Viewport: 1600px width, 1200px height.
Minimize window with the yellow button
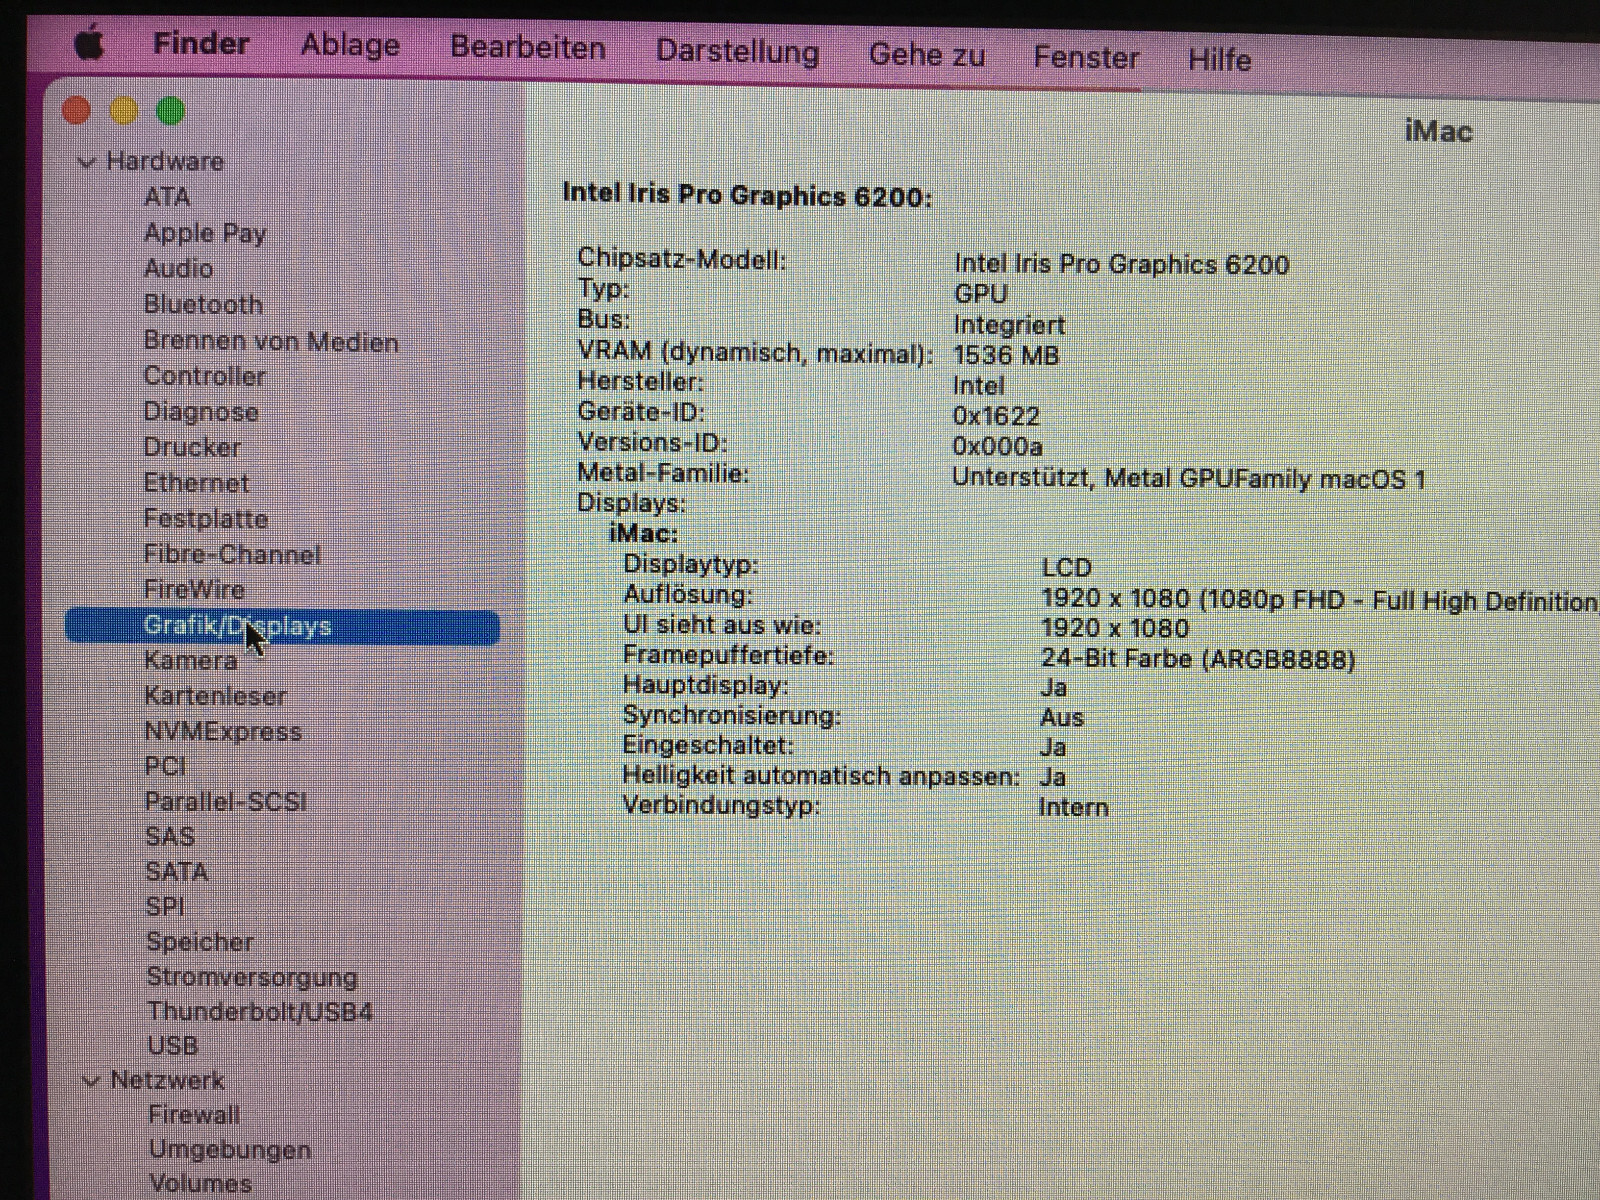[124, 110]
